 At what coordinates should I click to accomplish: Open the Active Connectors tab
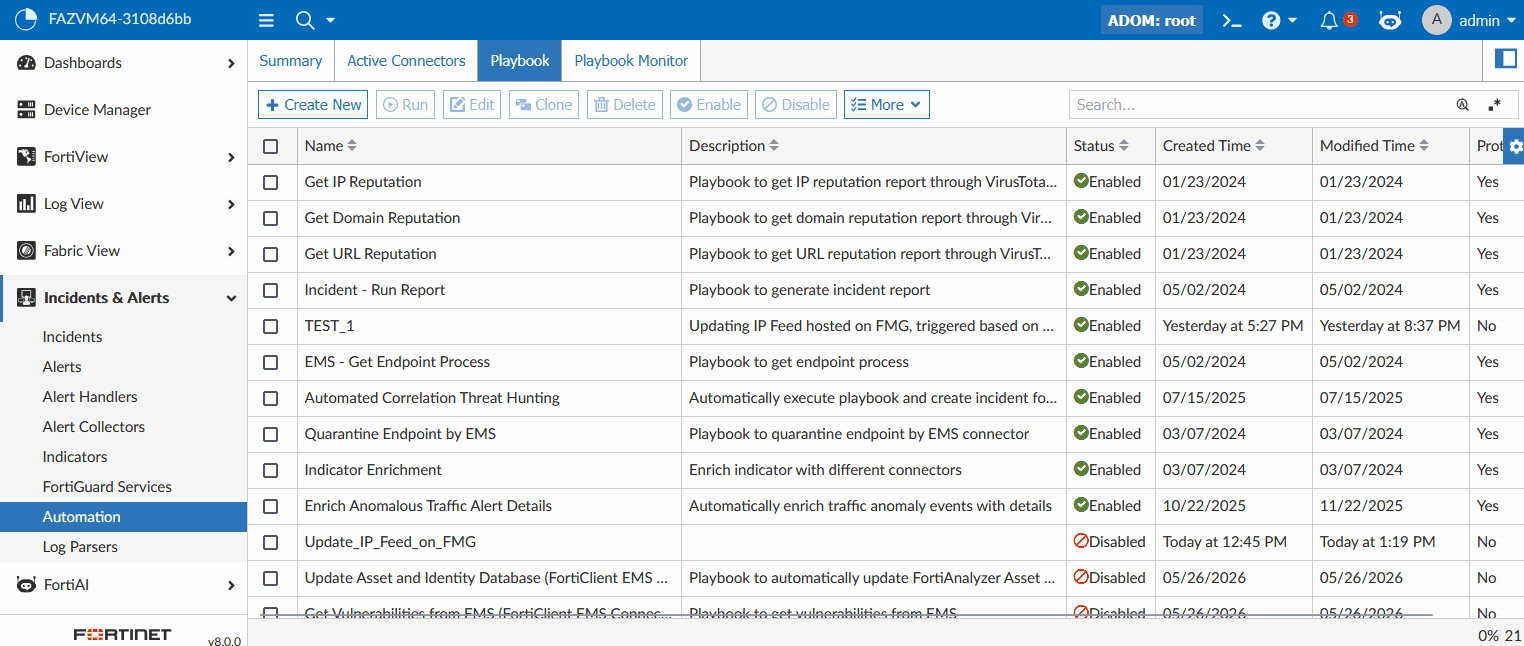406,61
